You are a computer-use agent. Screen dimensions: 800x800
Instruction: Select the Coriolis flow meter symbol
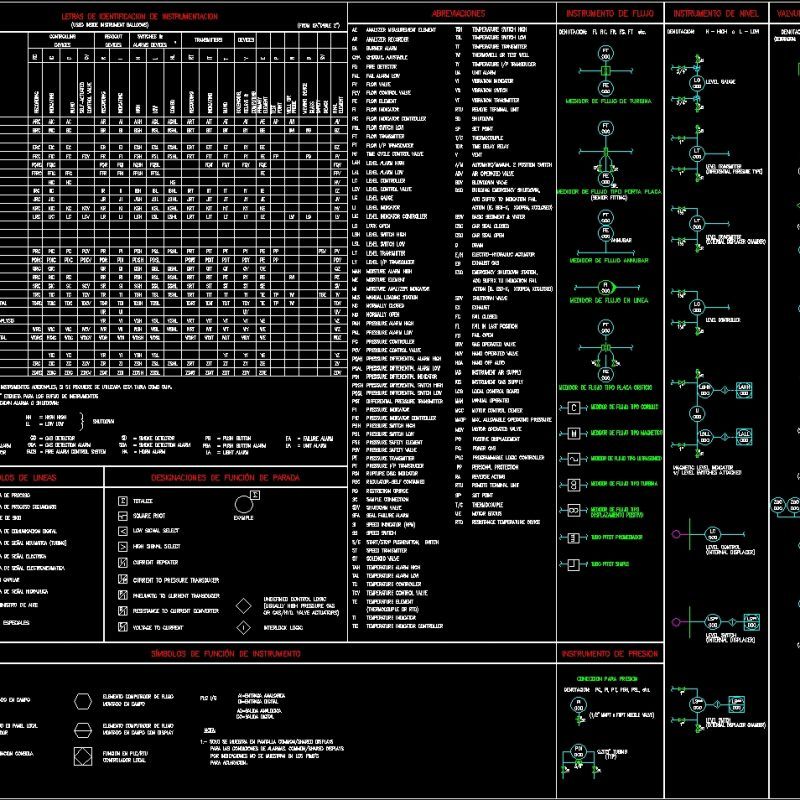coord(575,407)
